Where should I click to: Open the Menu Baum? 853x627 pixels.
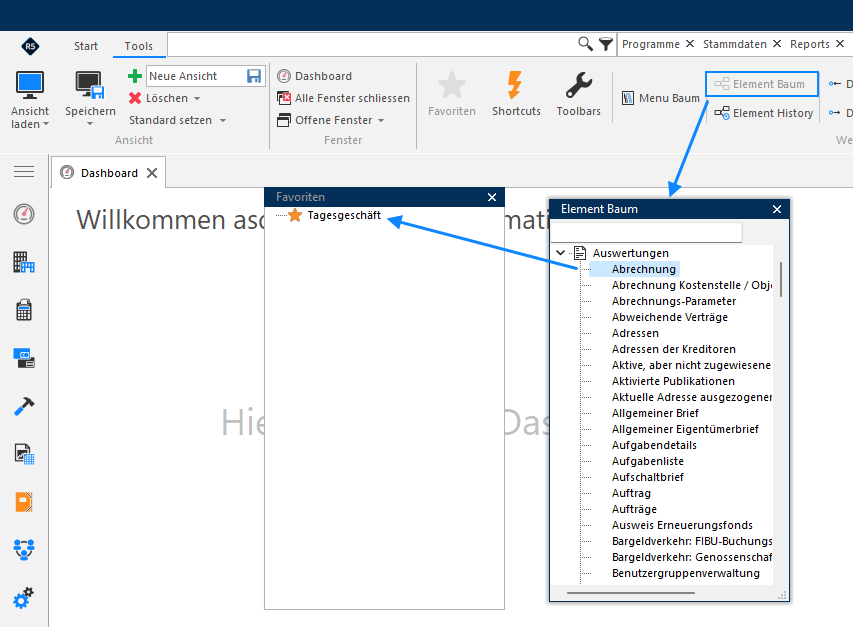[x=661, y=98]
